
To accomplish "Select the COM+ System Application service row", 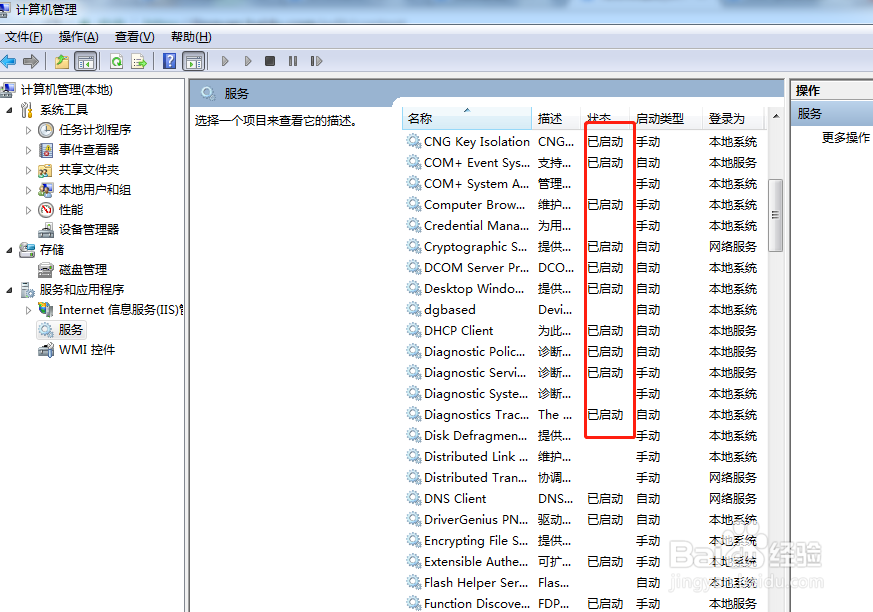I will (584, 184).
